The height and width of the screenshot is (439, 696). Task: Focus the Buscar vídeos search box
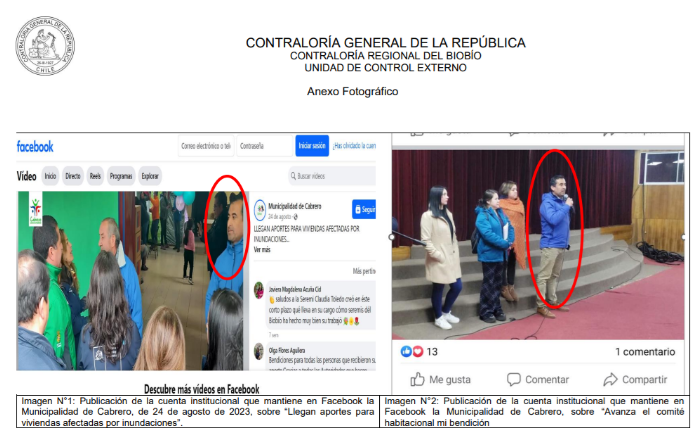[332, 176]
